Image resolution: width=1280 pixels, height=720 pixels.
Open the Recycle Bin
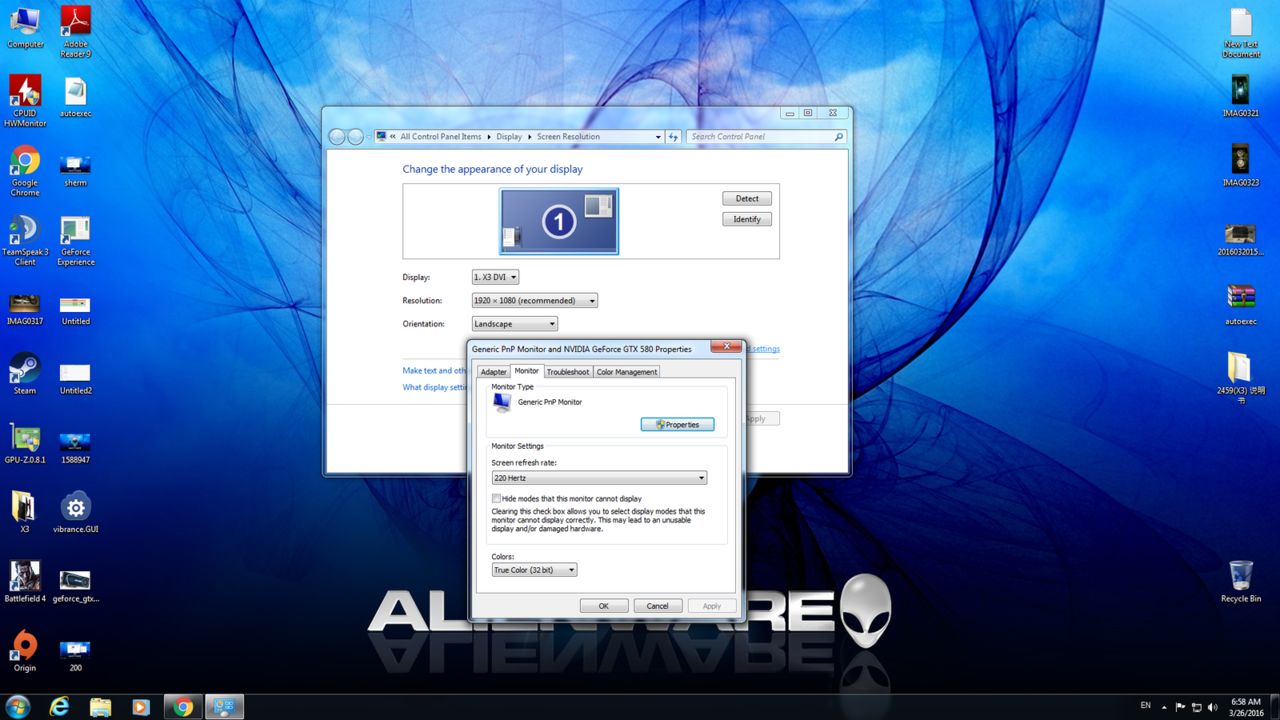click(x=1241, y=582)
